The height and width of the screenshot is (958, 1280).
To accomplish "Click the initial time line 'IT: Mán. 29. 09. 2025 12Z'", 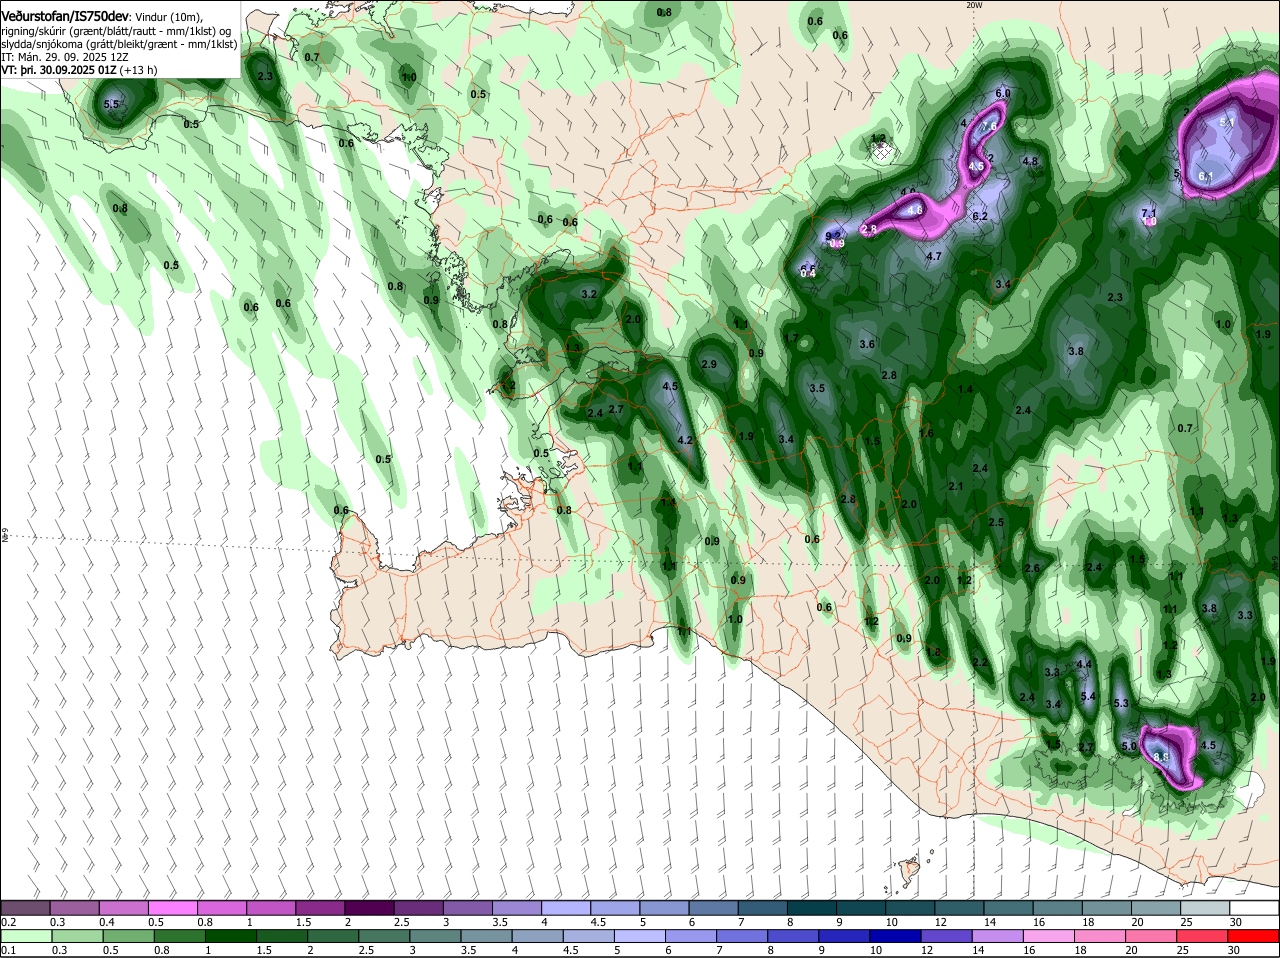I will point(64,57).
